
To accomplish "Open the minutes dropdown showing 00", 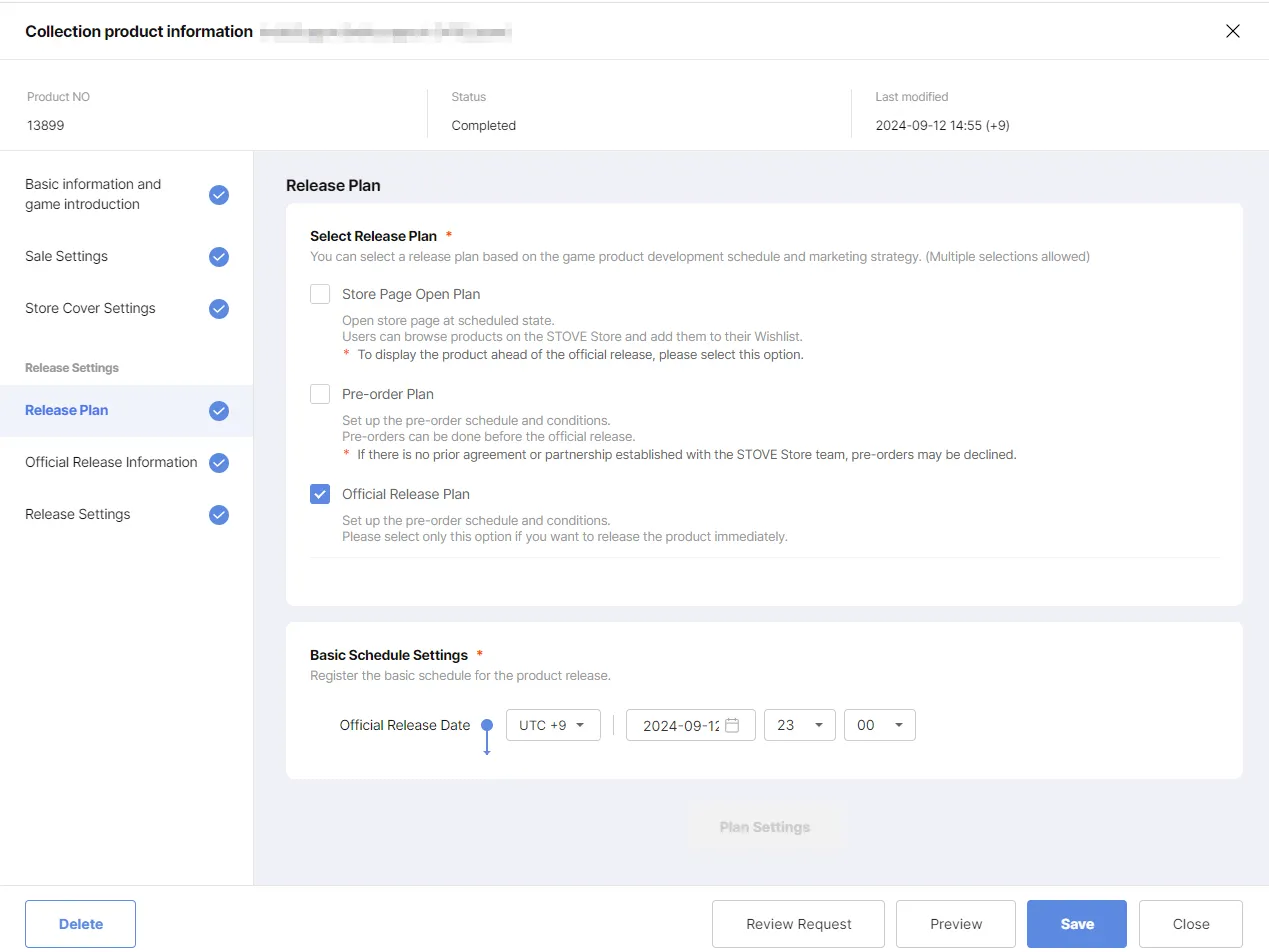I will [879, 725].
